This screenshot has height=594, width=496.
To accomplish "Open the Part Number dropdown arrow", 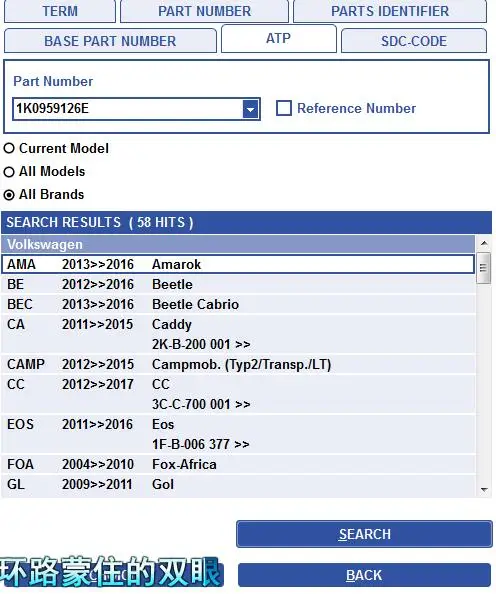I will 250,109.
